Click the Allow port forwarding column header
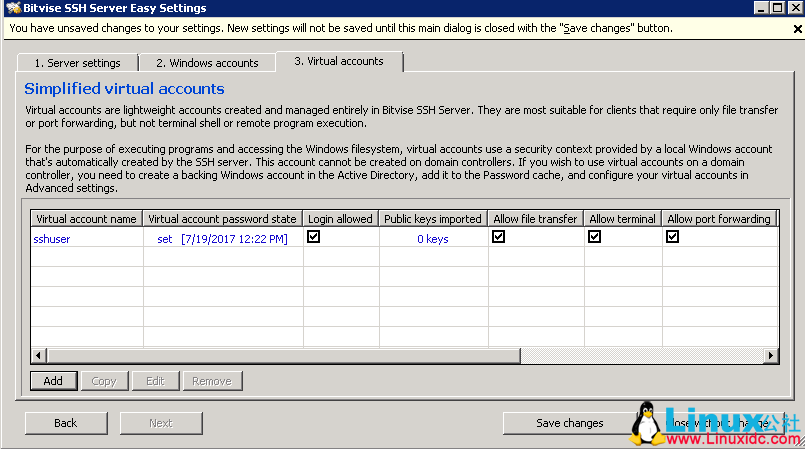This screenshot has width=805, height=449. tap(719, 219)
